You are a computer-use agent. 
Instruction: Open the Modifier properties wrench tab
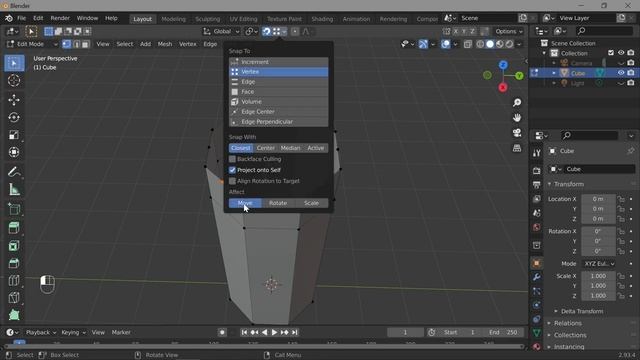point(536,277)
